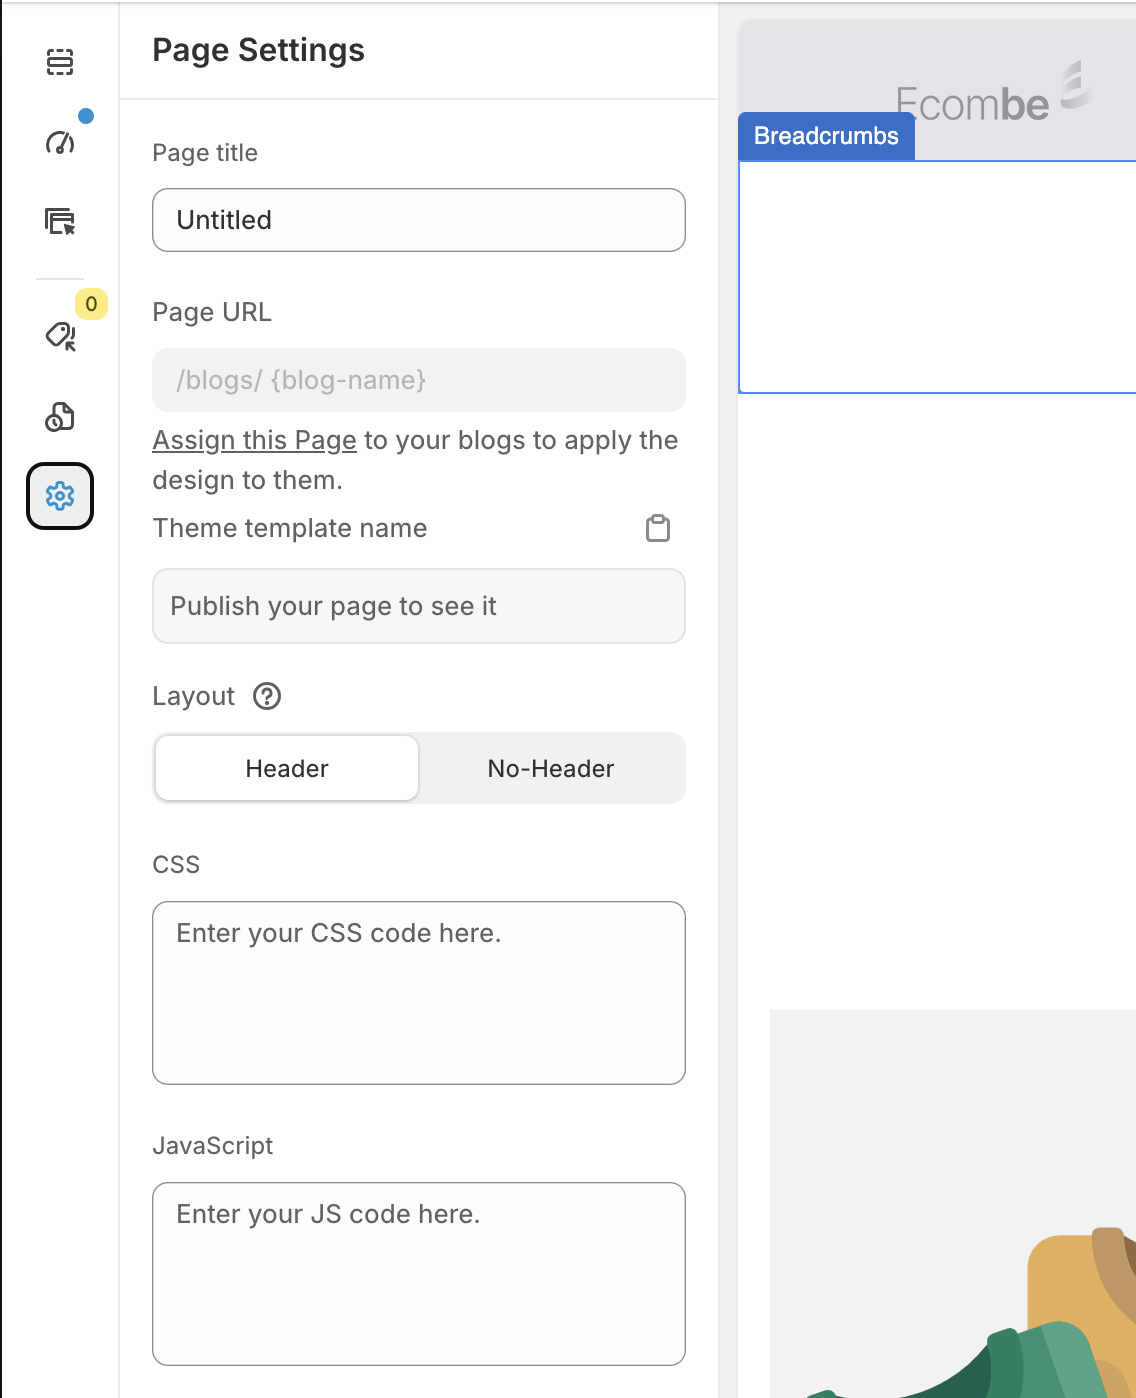The height and width of the screenshot is (1398, 1136).
Task: Open the price tag icon in sidebar
Action: pos(60,336)
